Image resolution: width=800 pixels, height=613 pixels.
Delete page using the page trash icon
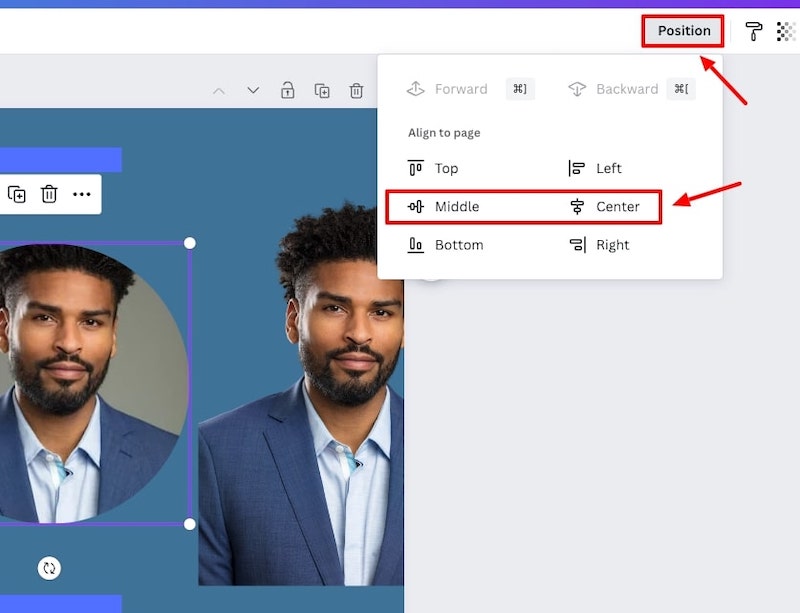(356, 91)
